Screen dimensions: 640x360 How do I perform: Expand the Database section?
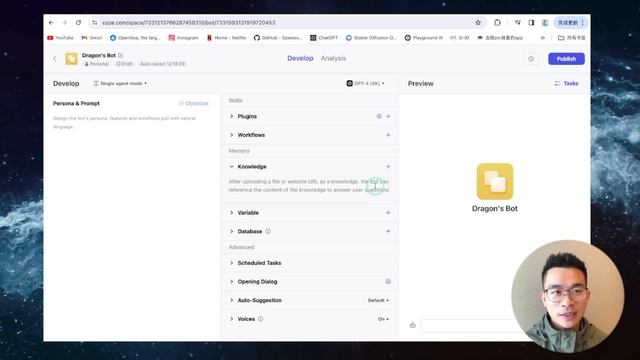(231, 231)
